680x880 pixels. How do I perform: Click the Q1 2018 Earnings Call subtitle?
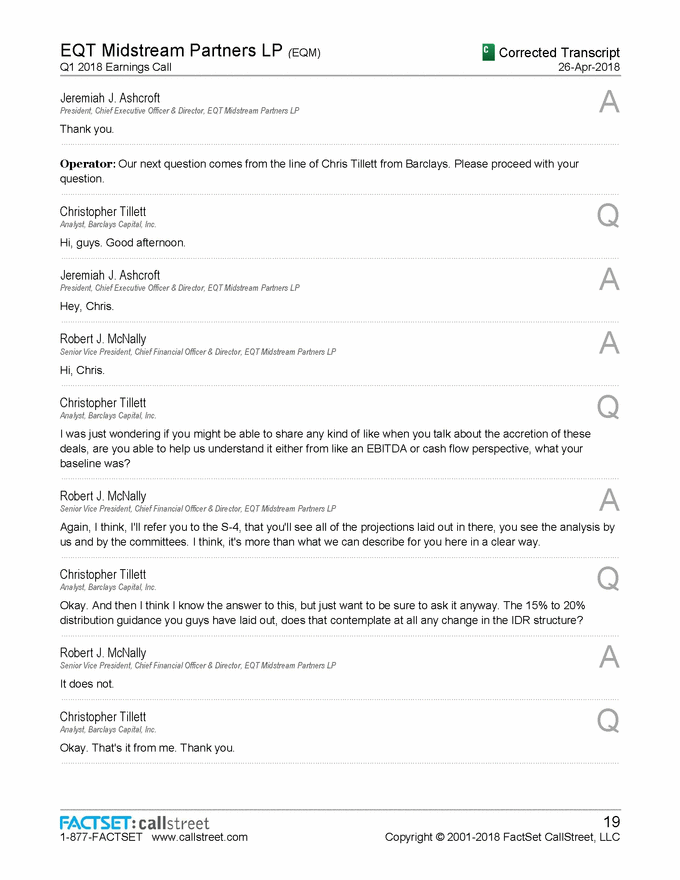pyautogui.click(x=115, y=67)
